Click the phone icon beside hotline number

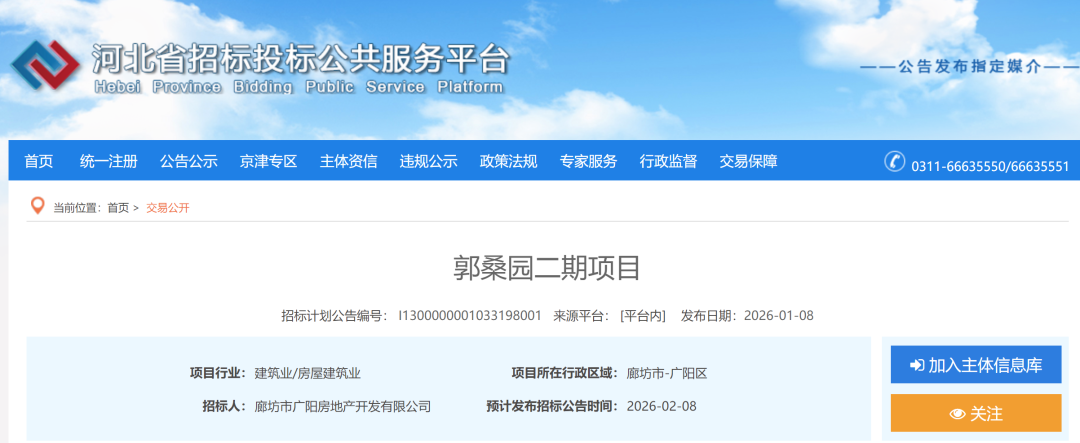[x=894, y=162]
